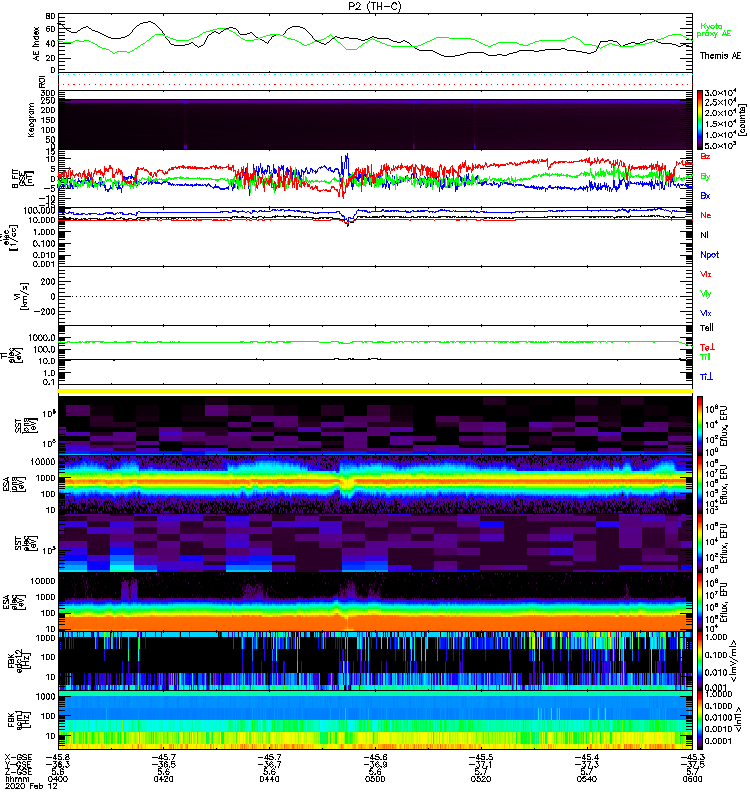Click the SST electrons Eflux color bar
Viewport: 750px width, 800px height.
tap(700, 543)
